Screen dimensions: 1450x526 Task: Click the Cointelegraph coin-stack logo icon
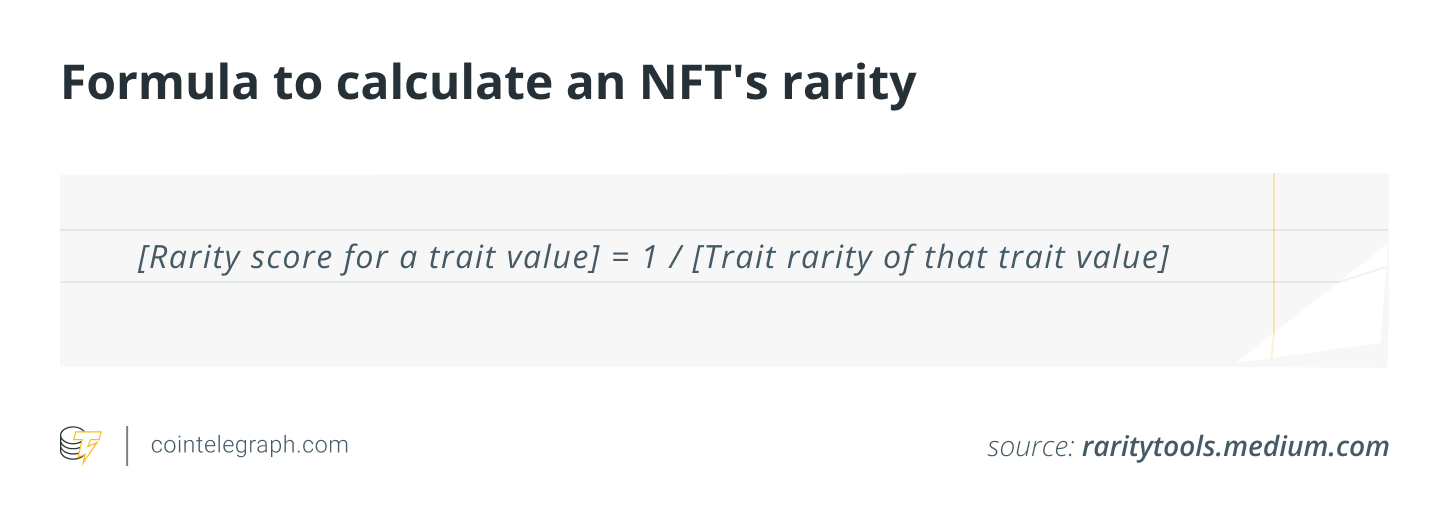(x=80, y=445)
